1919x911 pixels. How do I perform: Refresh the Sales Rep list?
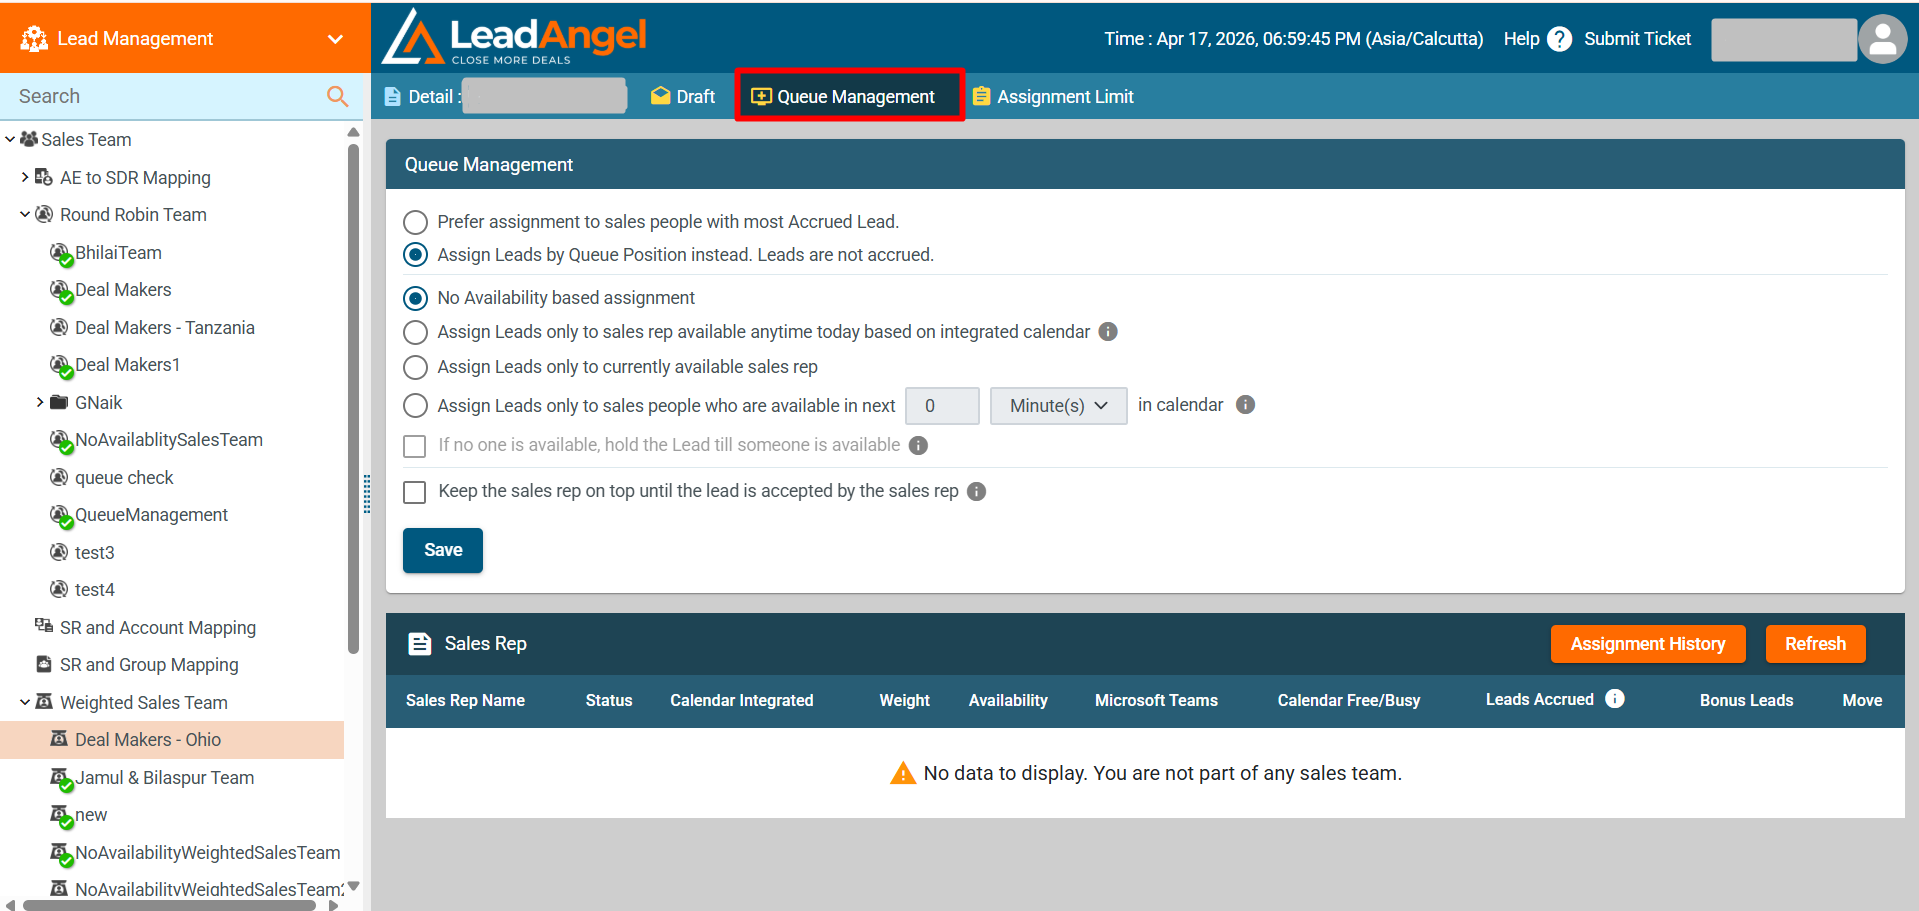(1816, 644)
